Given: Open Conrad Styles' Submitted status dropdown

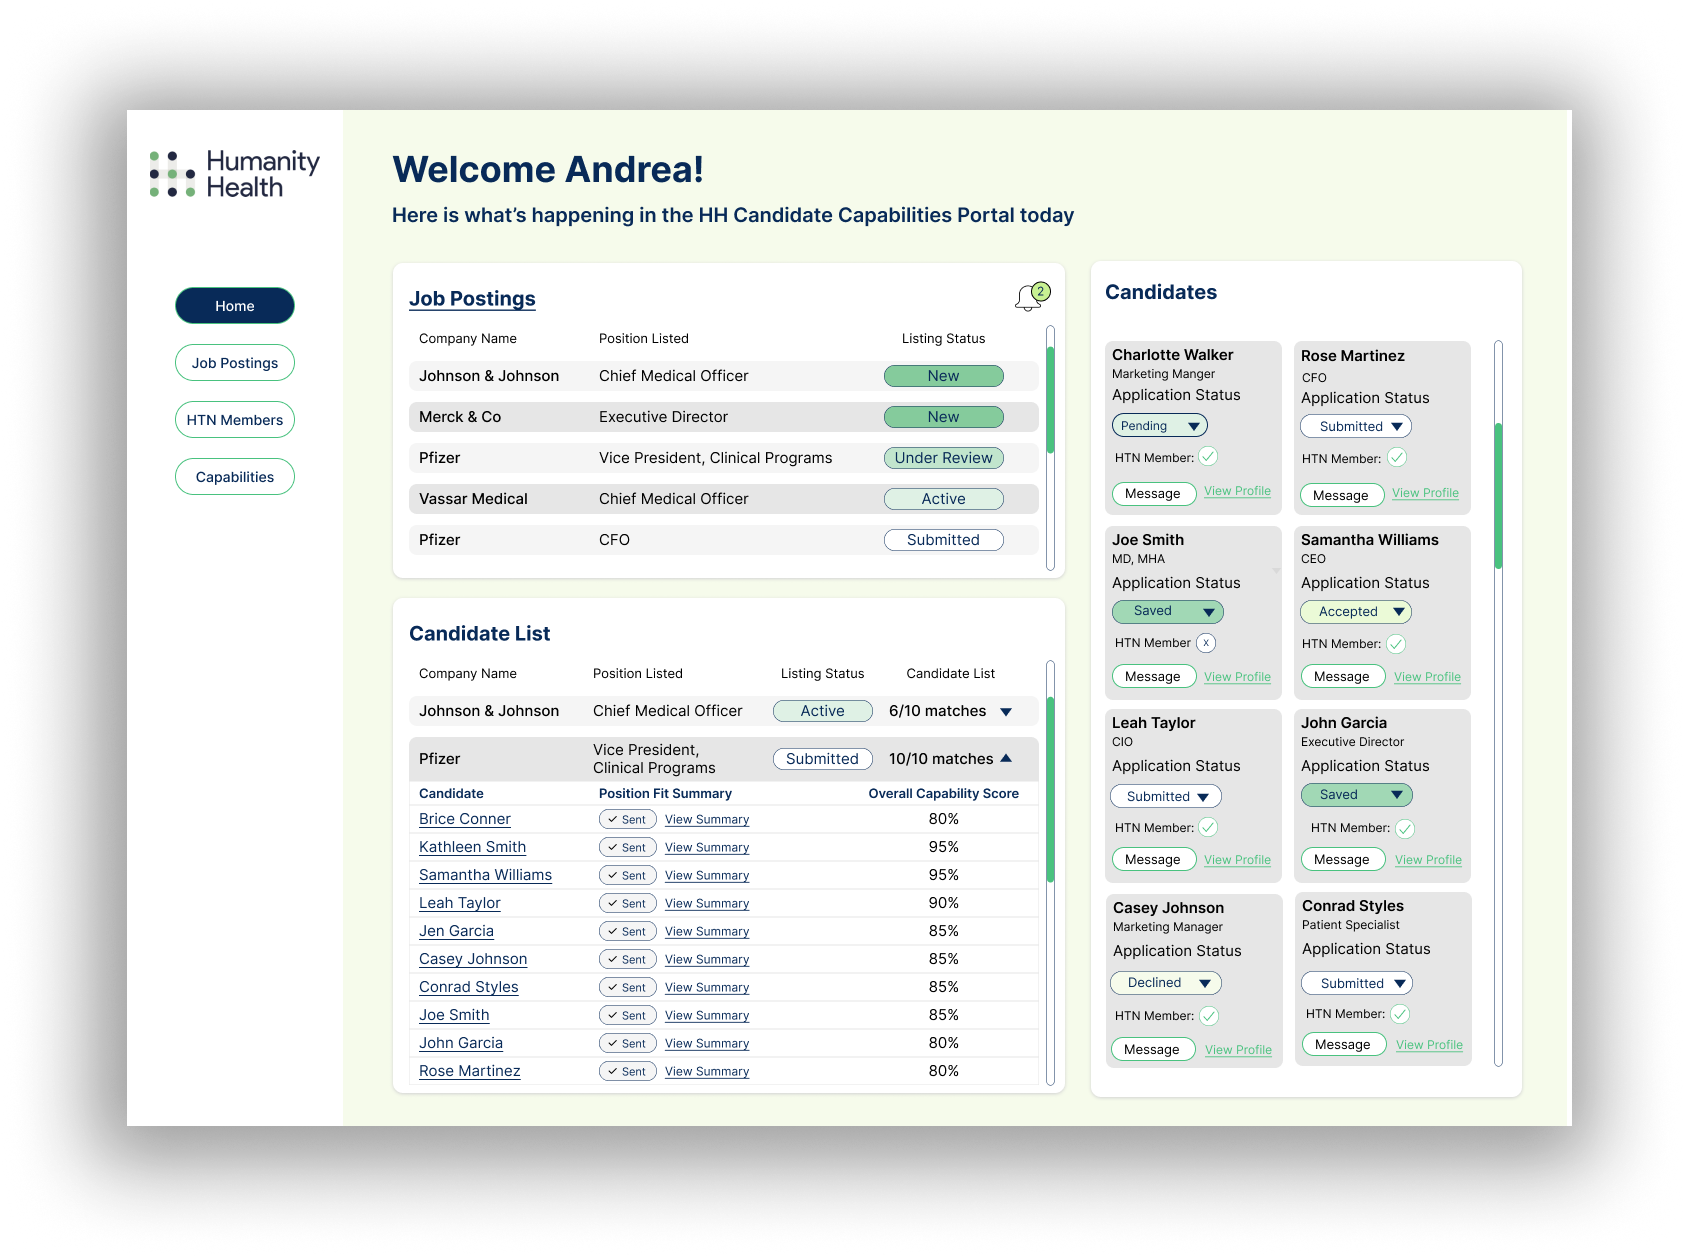Looking at the screenshot, I should point(1357,983).
